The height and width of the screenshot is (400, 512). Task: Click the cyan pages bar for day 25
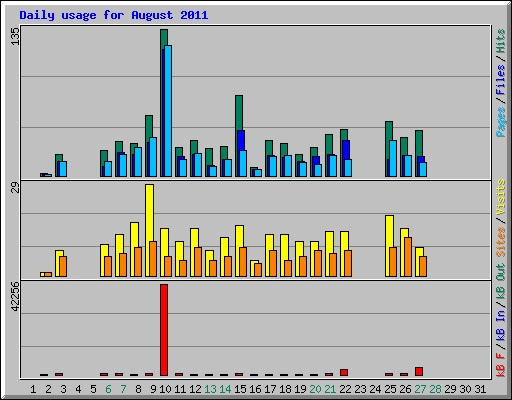pos(393,158)
